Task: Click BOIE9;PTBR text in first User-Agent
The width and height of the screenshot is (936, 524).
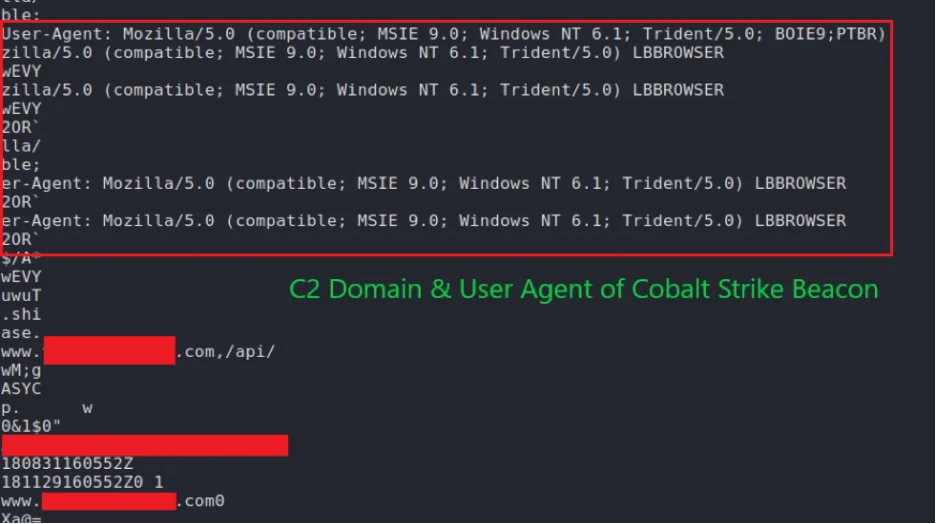Action: tap(829, 34)
